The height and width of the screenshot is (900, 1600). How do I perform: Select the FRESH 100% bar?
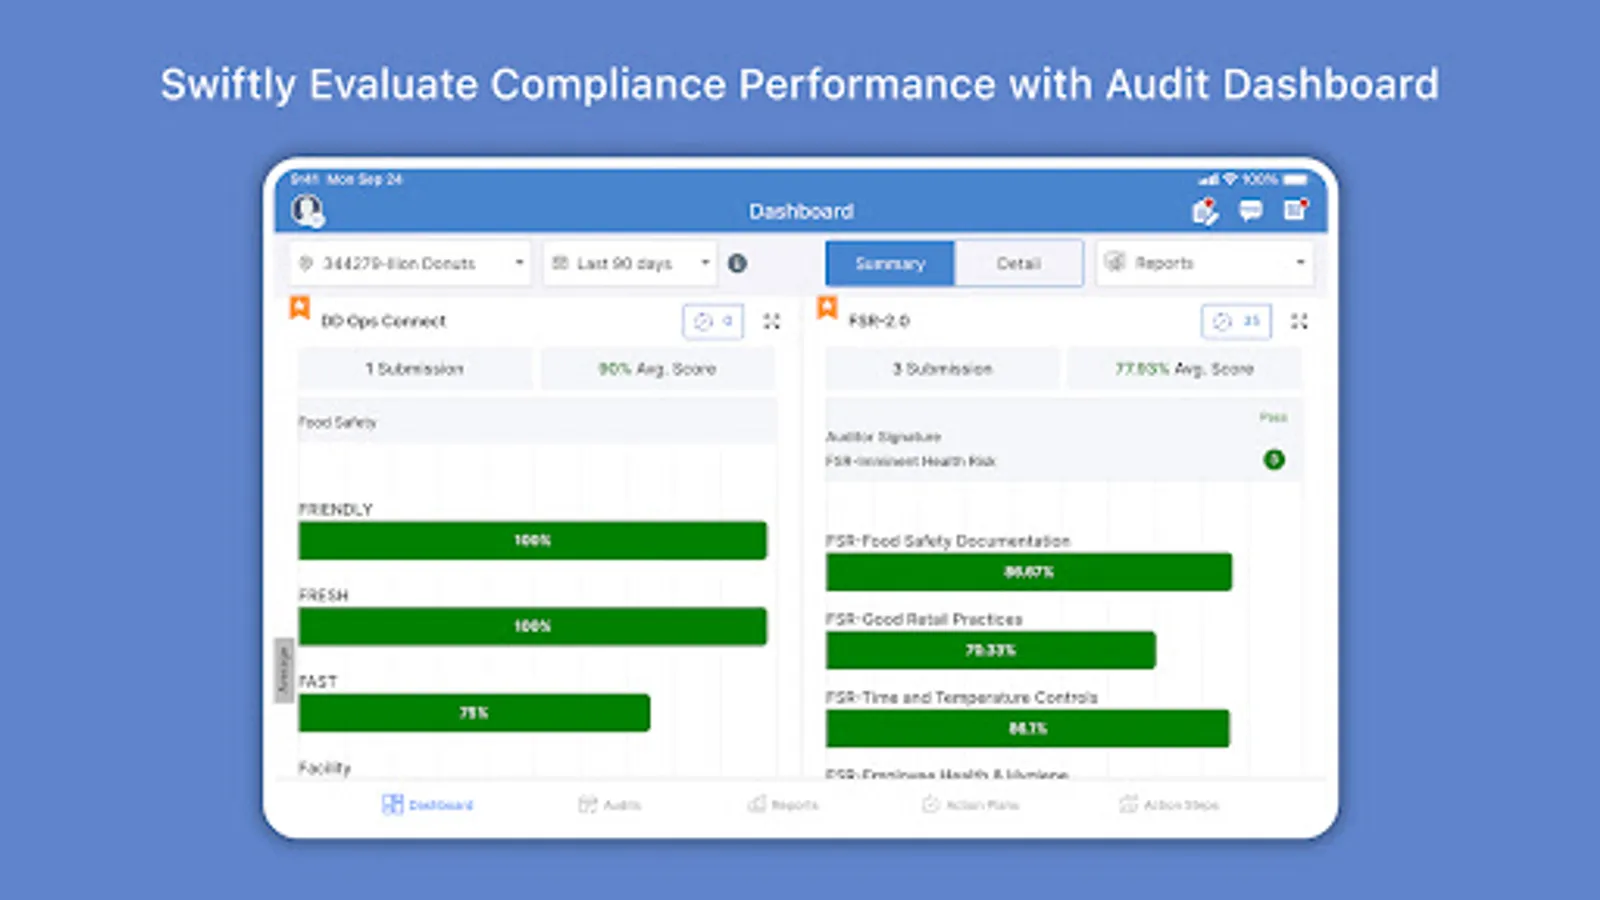pos(533,626)
